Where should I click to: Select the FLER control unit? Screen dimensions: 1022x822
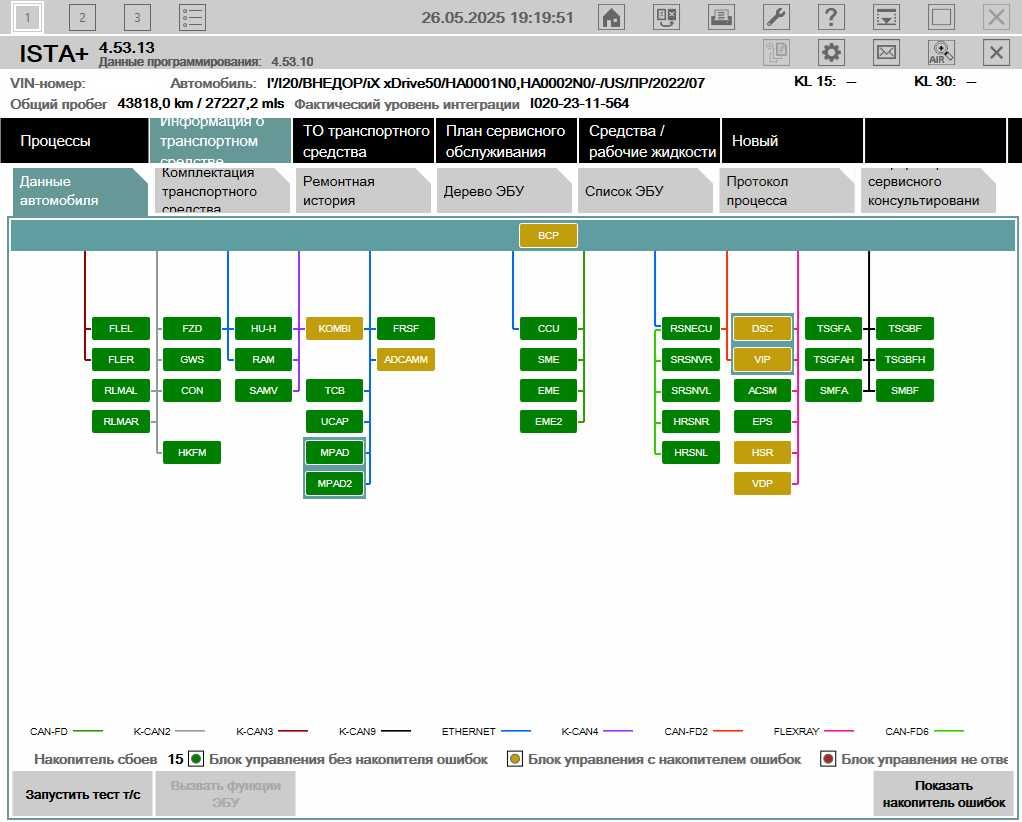point(121,359)
